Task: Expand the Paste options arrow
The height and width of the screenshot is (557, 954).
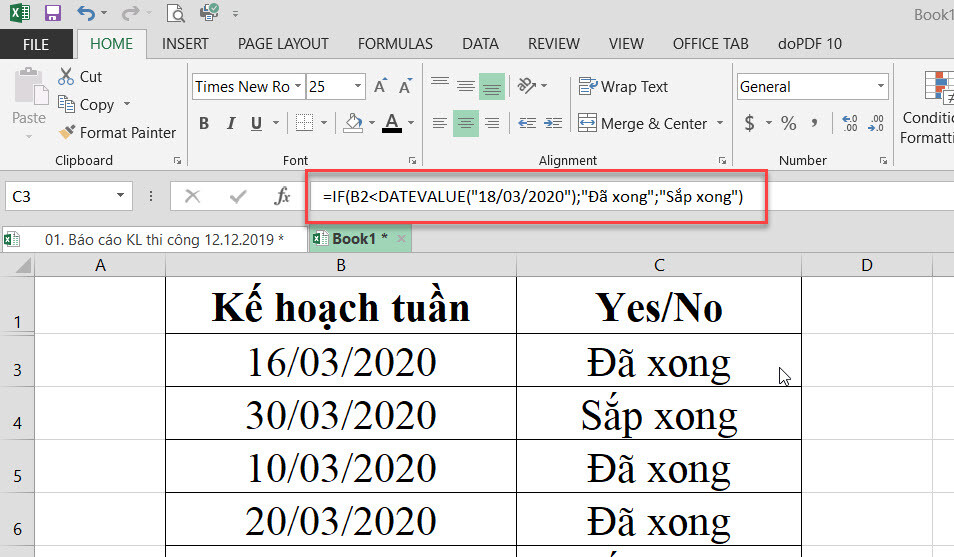Action: click(x=29, y=136)
